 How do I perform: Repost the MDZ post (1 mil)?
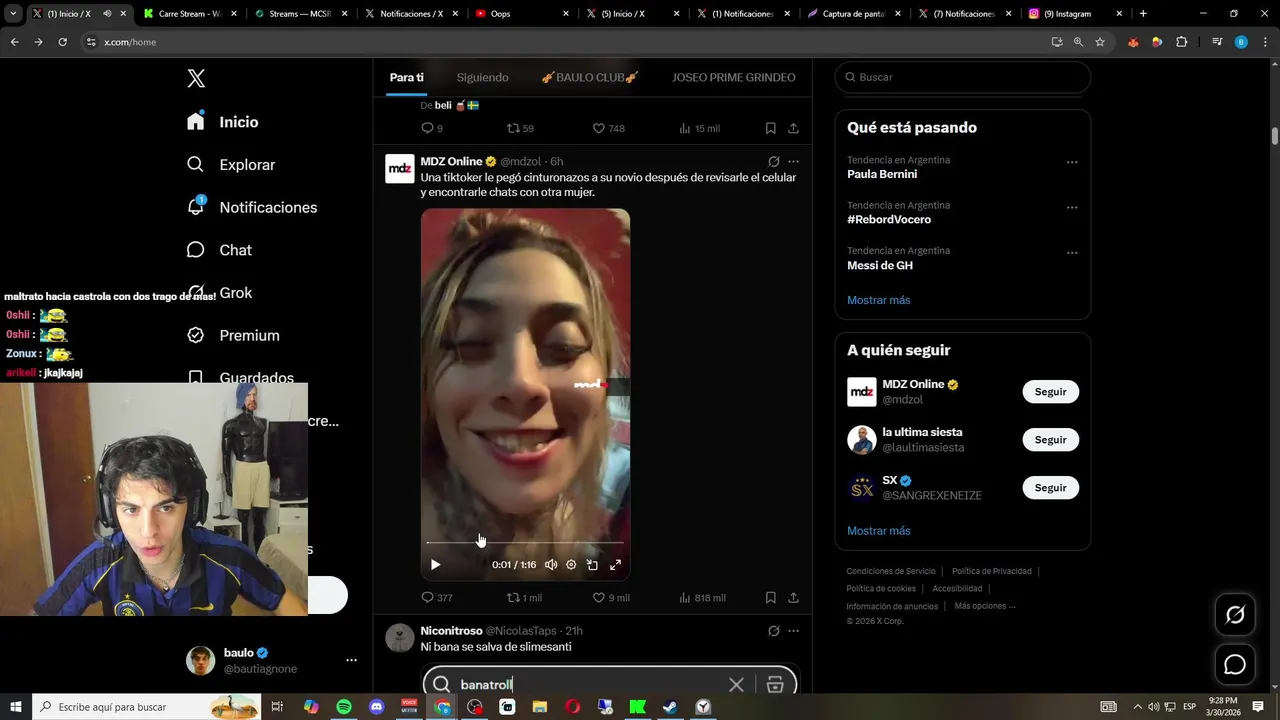[x=524, y=598]
